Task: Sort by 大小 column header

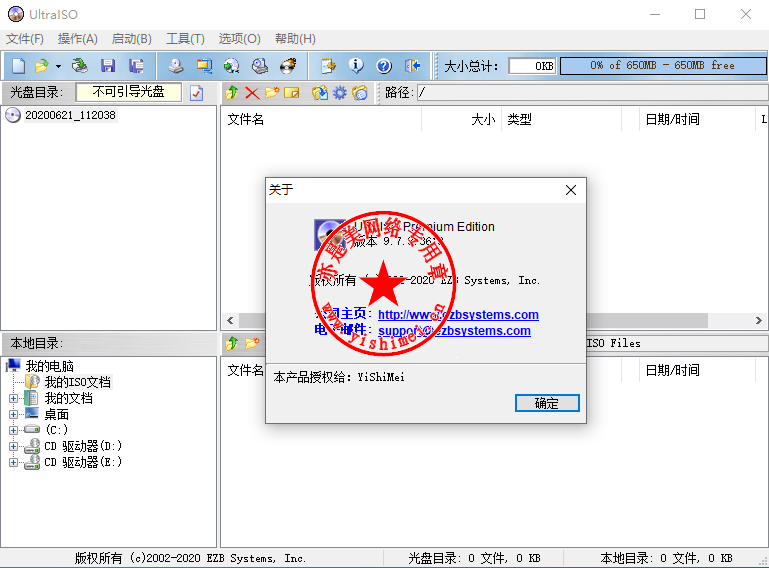Action: pyautogui.click(x=461, y=119)
